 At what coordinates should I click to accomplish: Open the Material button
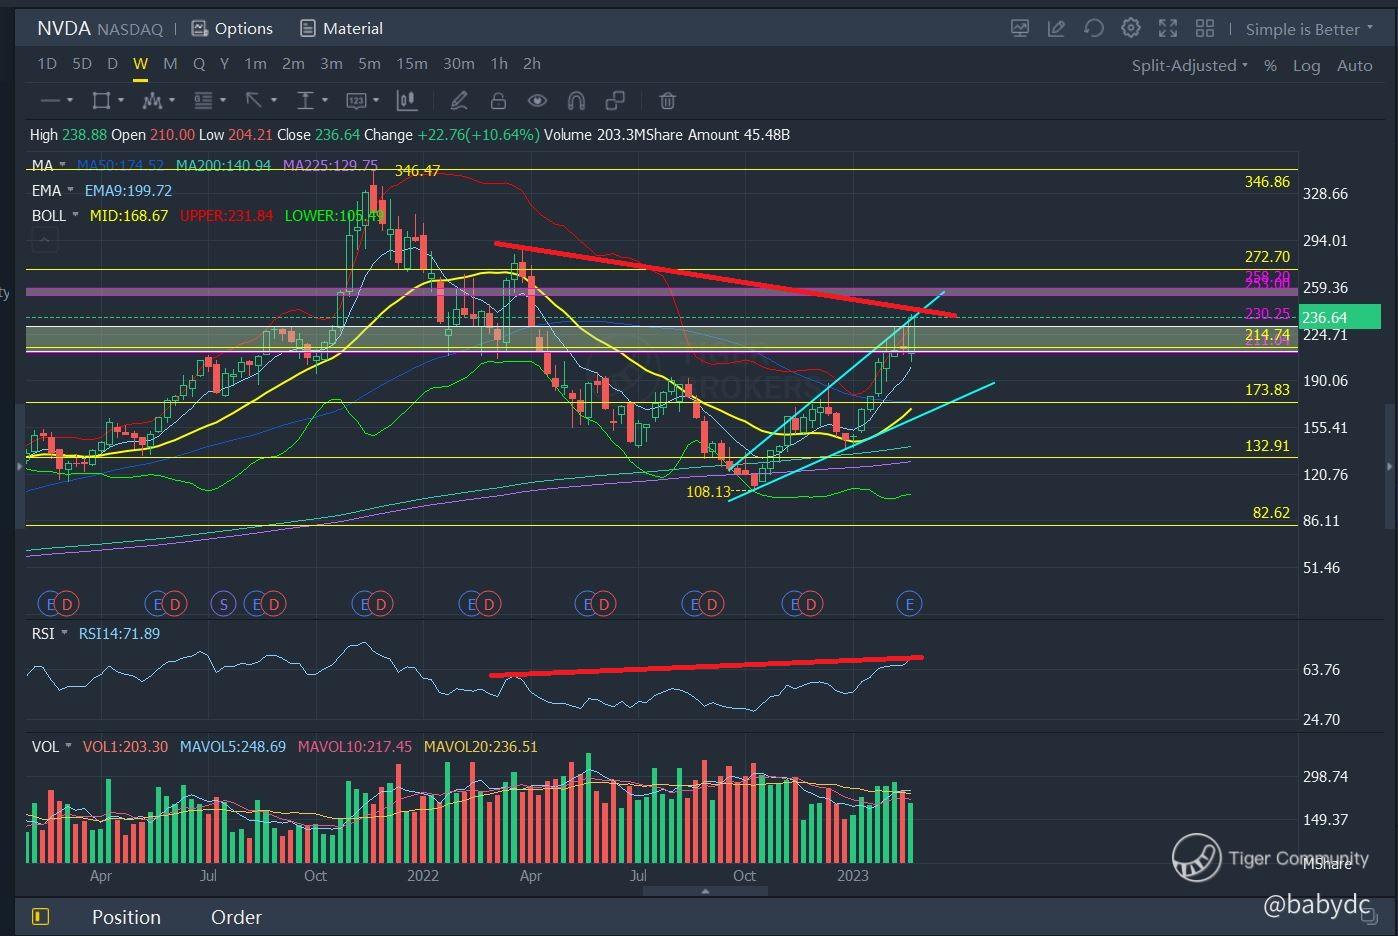341,28
